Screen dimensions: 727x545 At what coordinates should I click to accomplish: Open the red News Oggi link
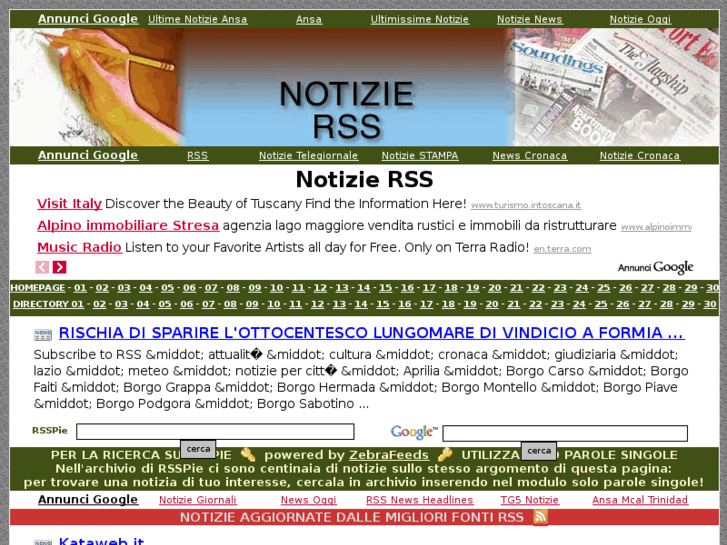309,500
